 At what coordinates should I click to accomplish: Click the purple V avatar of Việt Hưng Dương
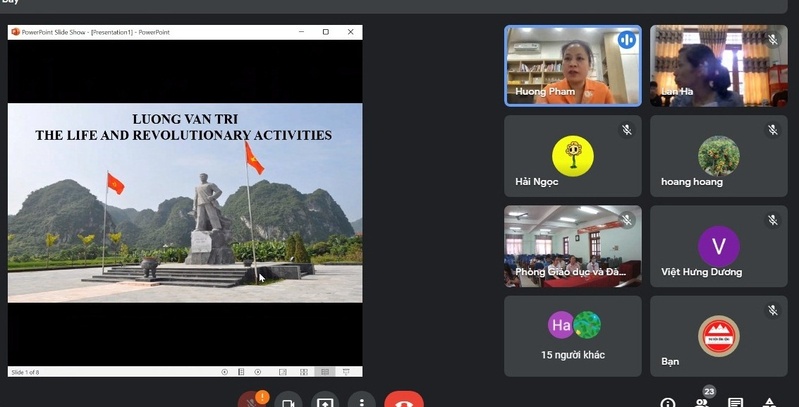point(719,246)
